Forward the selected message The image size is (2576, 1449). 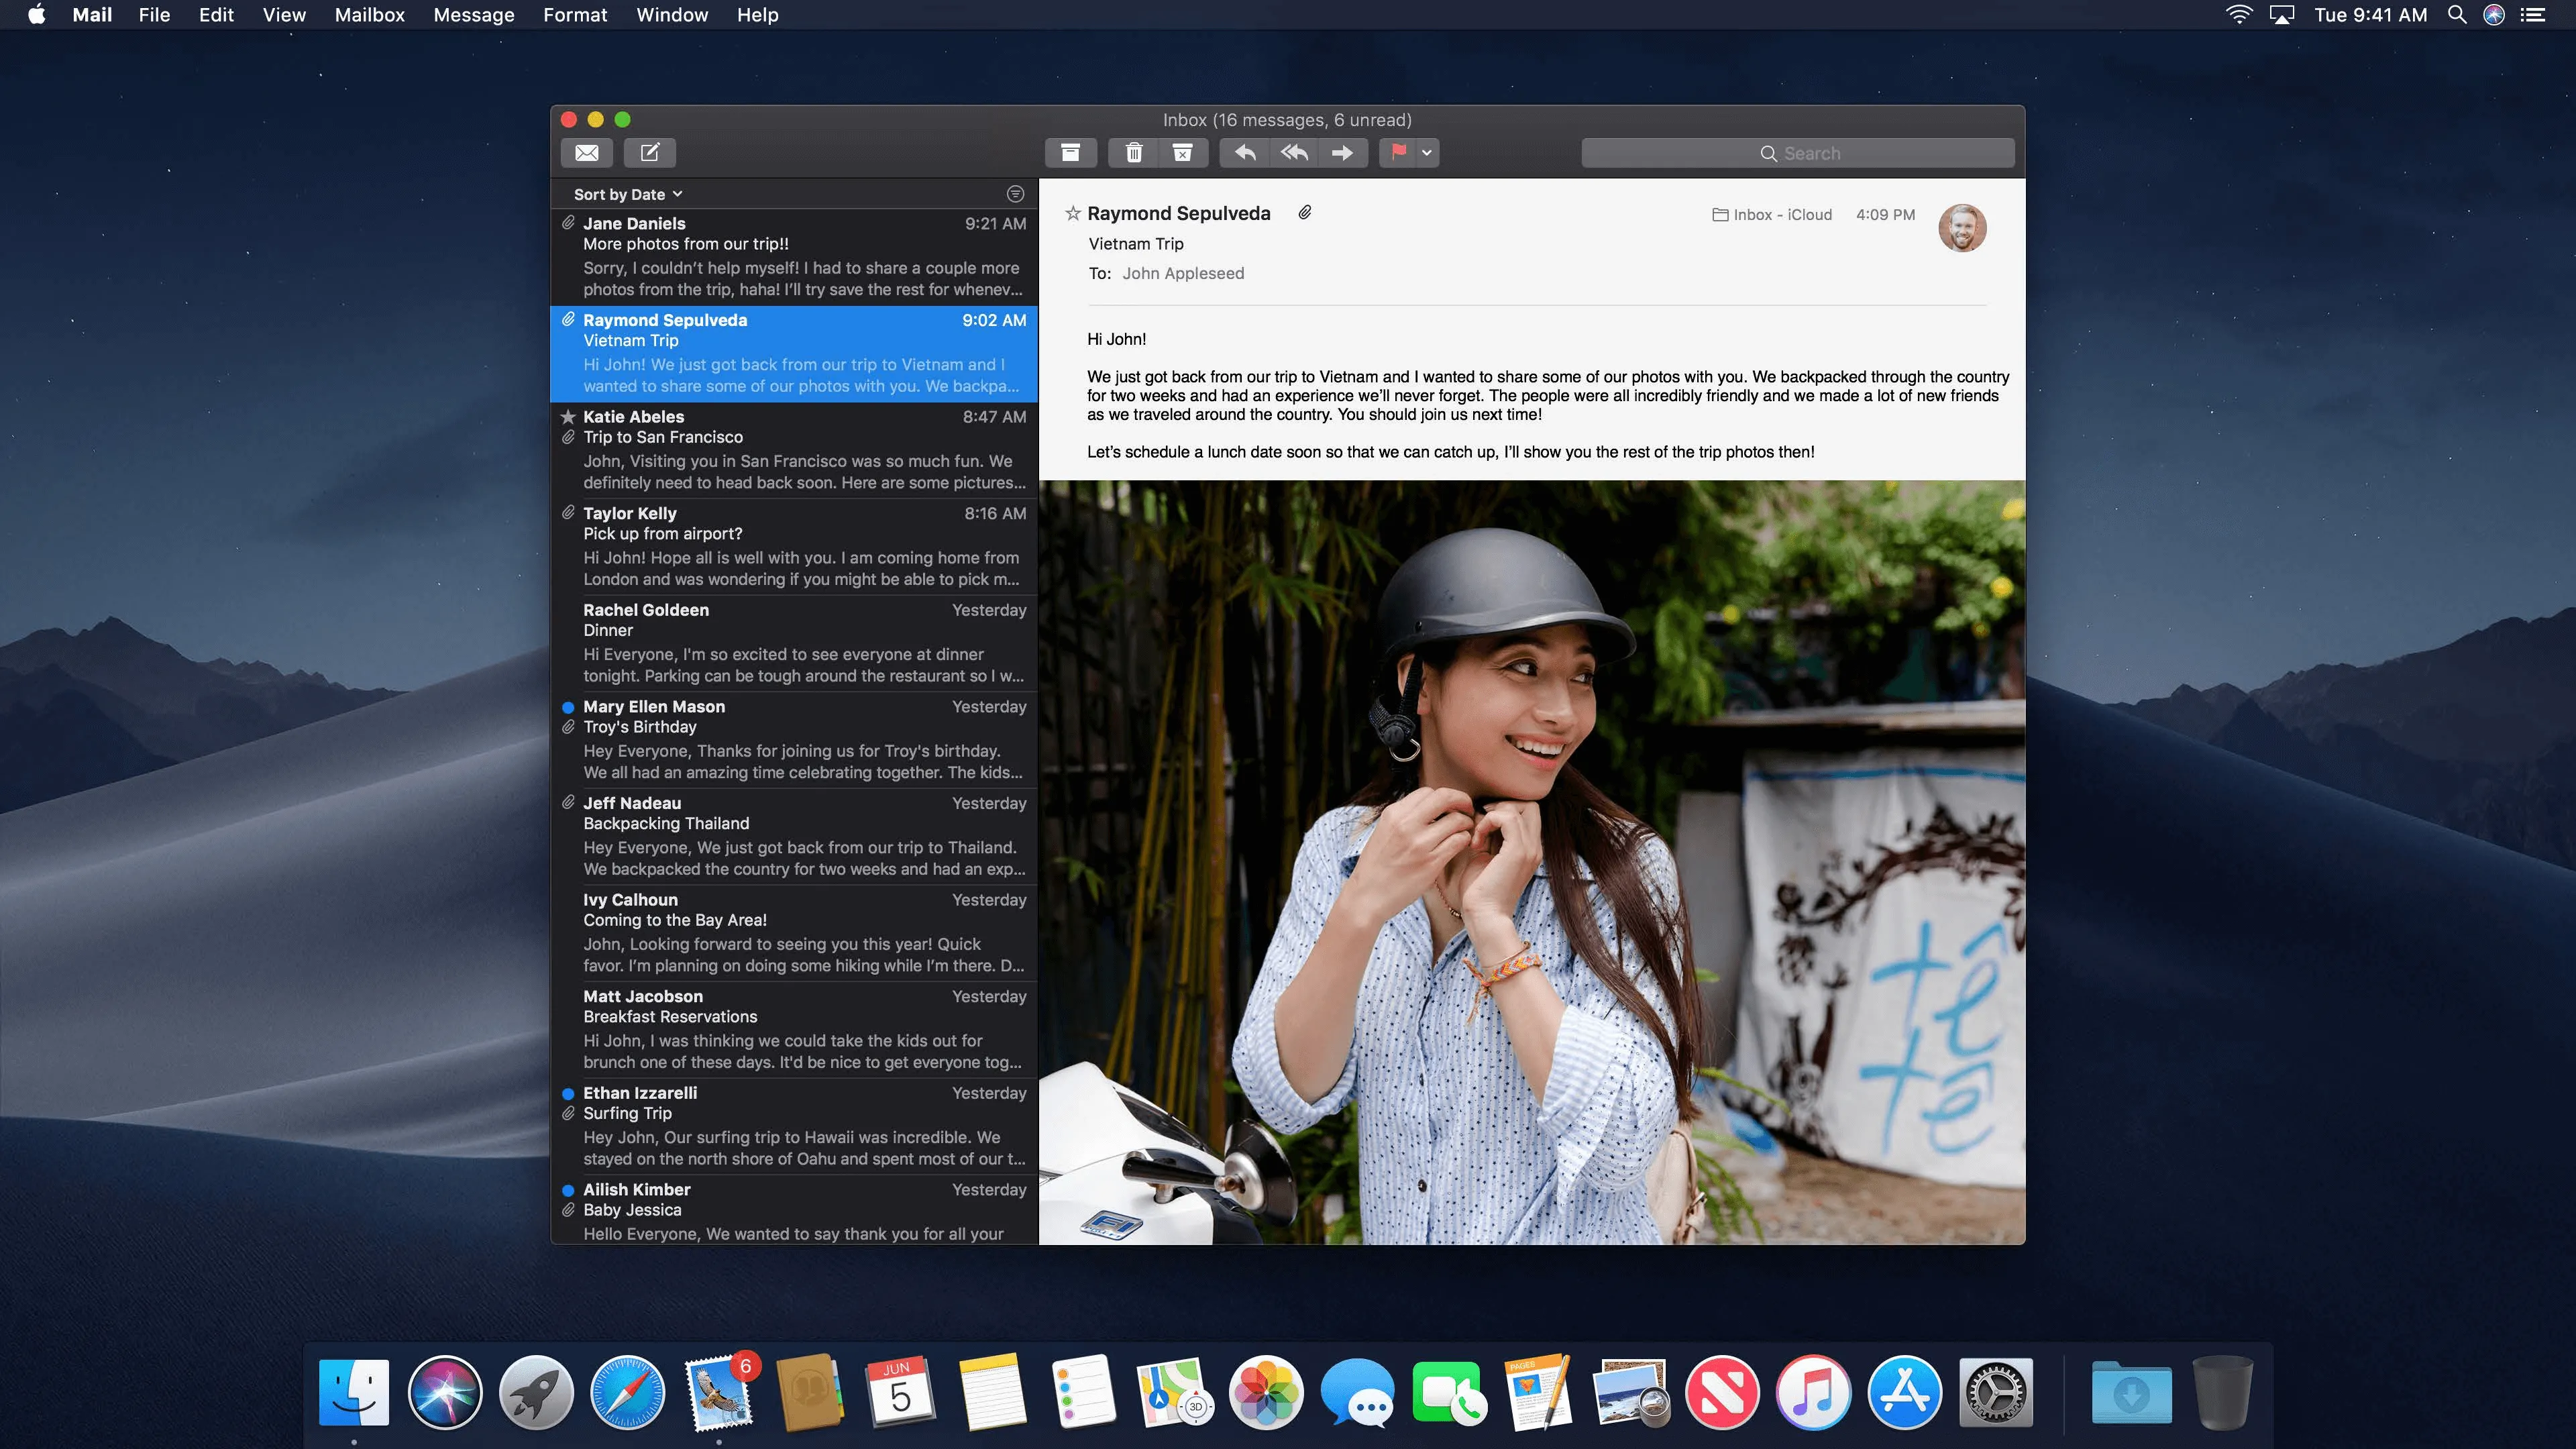point(1342,153)
